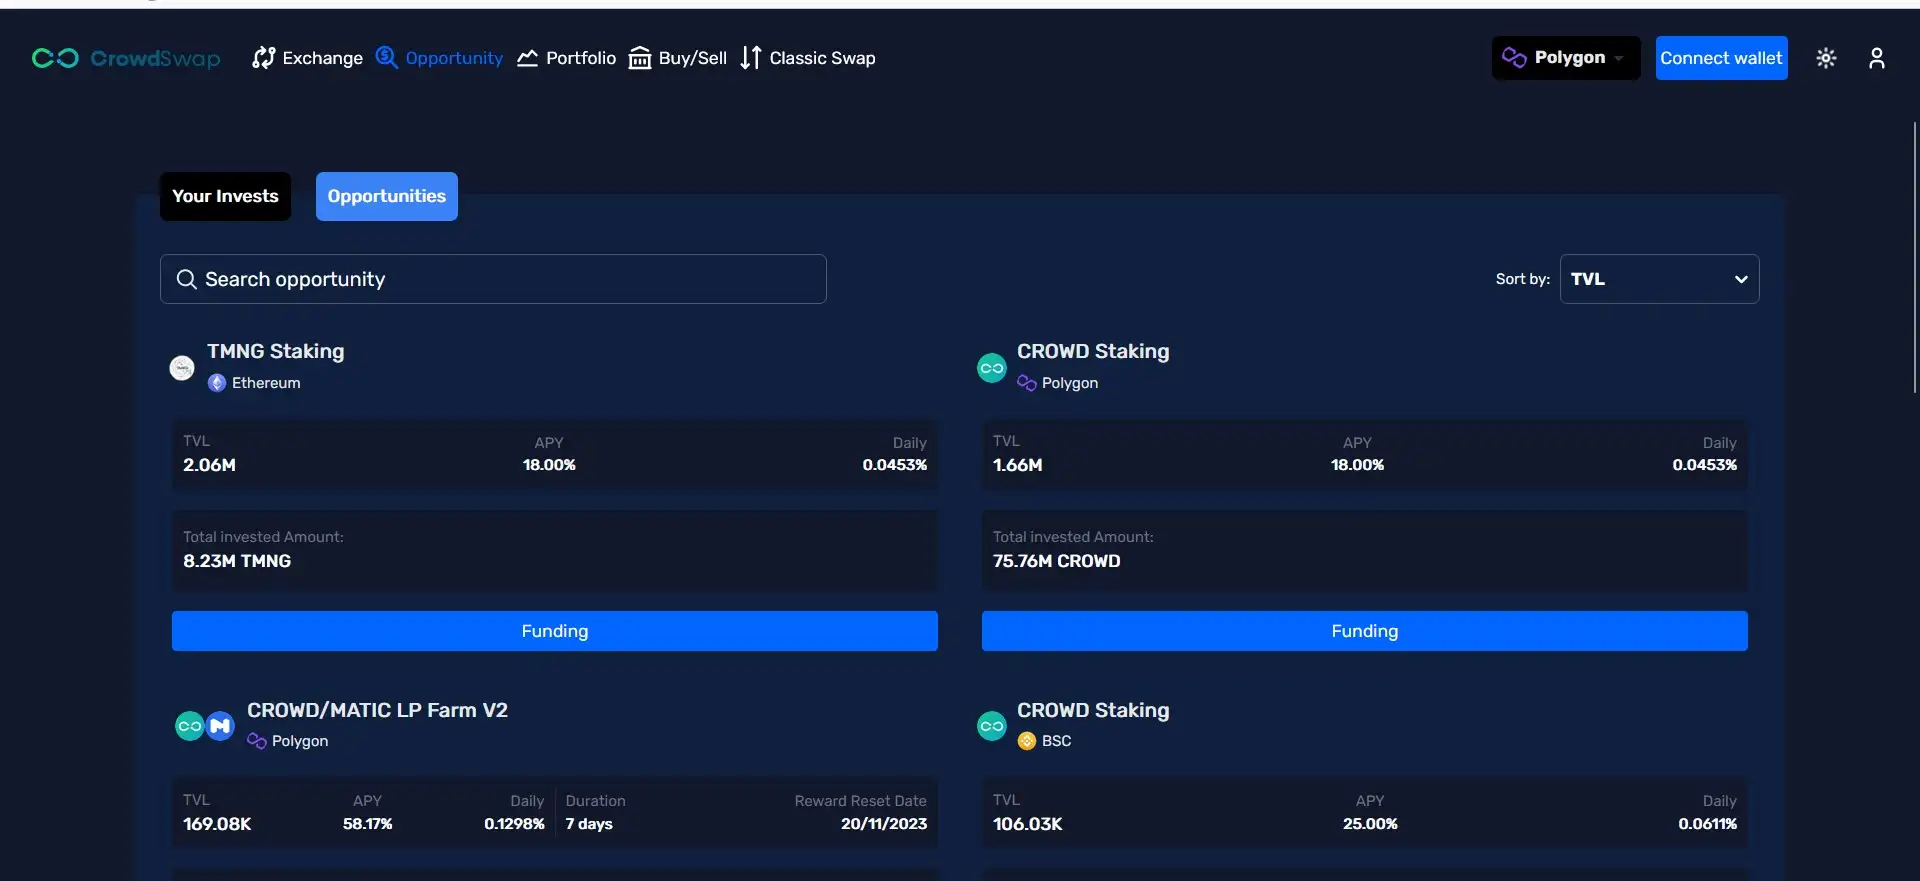Select the Opportunities tab

click(x=386, y=196)
